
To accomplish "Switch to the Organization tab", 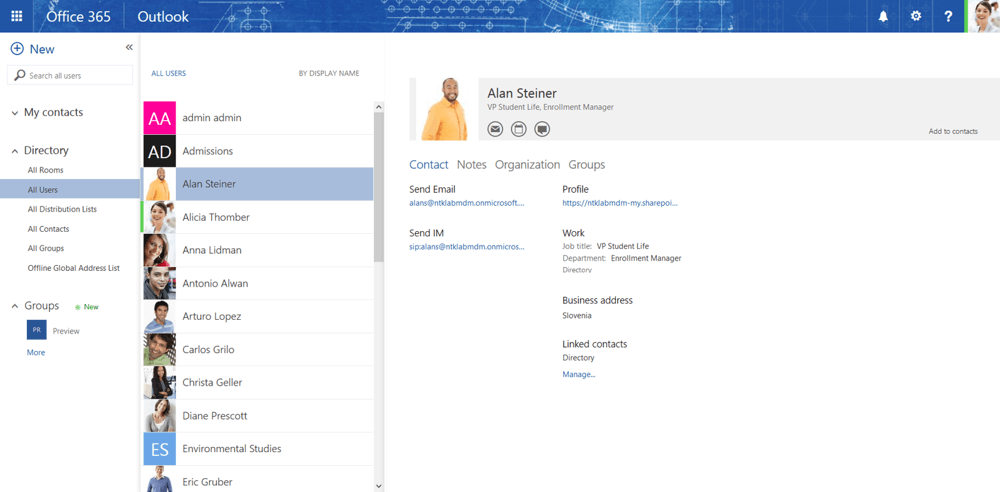I will tap(527, 165).
